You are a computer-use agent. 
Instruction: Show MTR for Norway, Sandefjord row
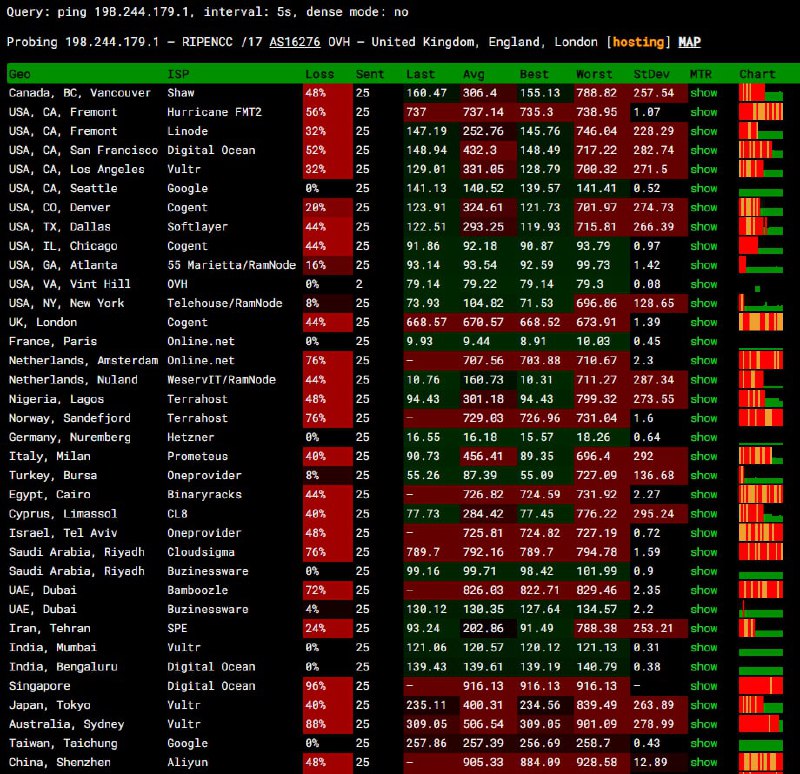[703, 418]
